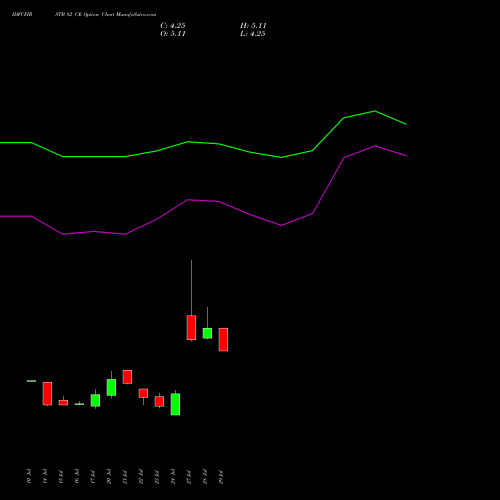Viewport: 500px width, 500px height.
Task: Click the high value H: 5.11
Action: click(x=253, y=26)
